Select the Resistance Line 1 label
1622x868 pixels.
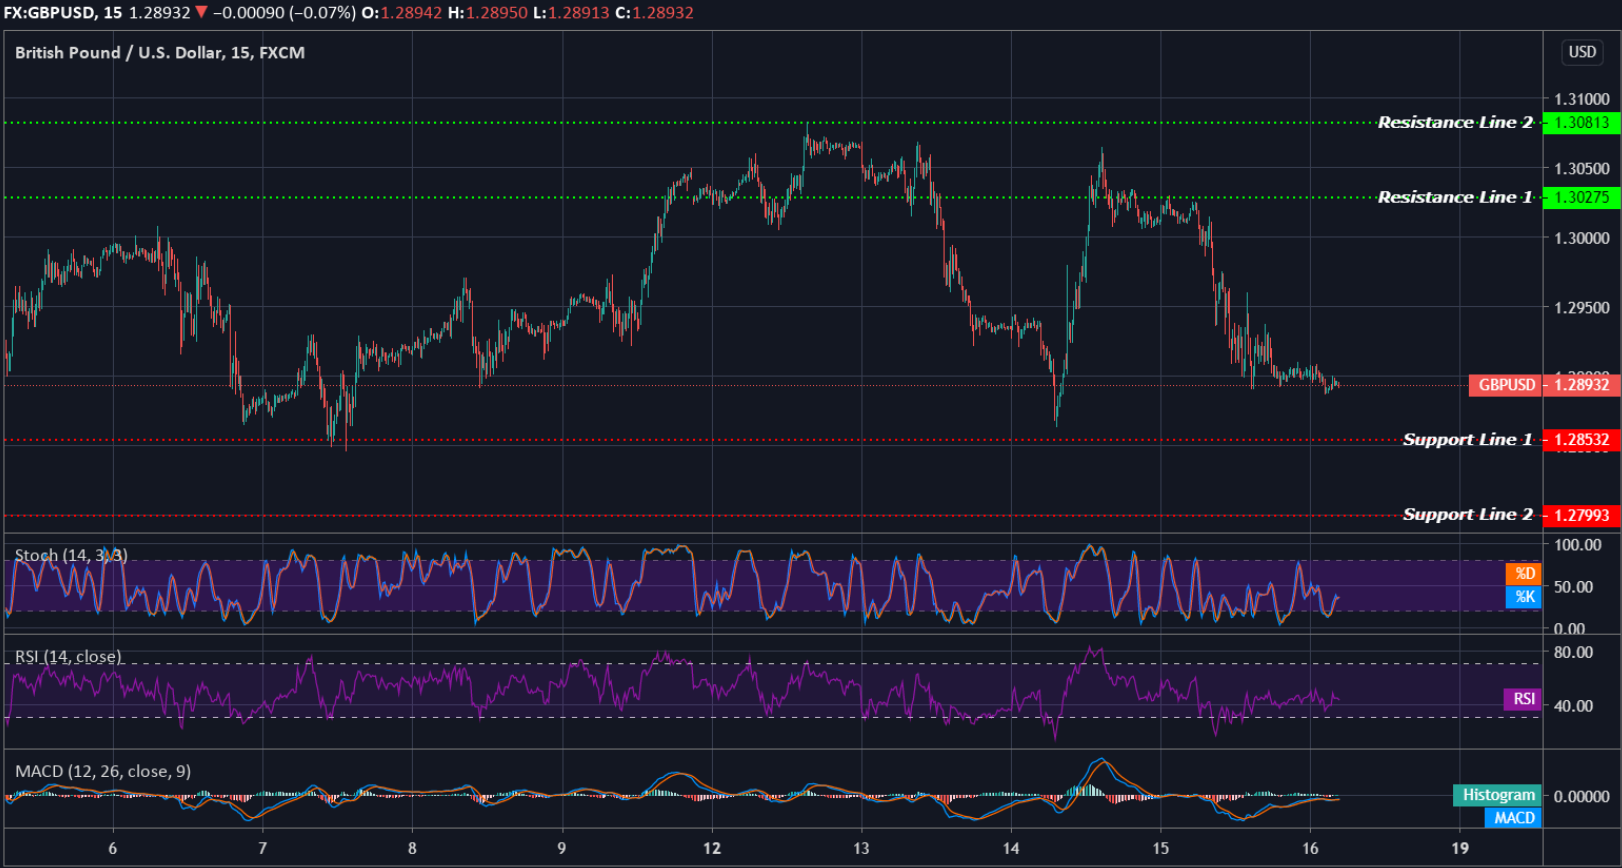[1455, 197]
